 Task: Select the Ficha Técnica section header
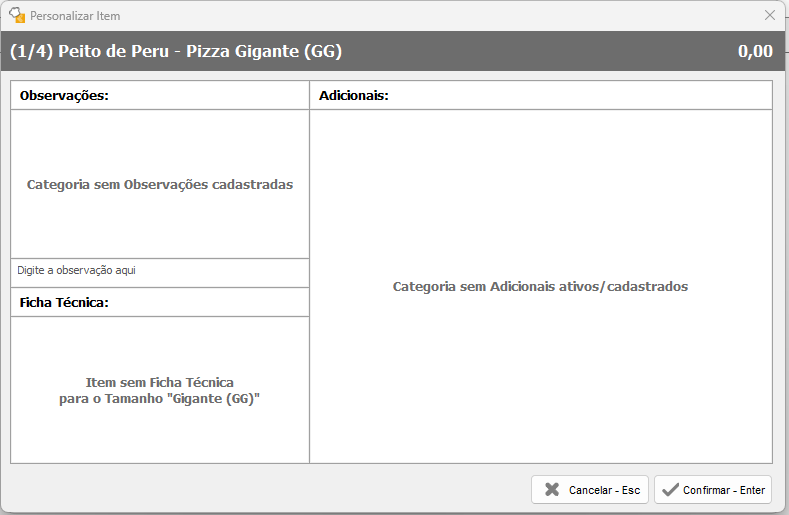point(64,302)
